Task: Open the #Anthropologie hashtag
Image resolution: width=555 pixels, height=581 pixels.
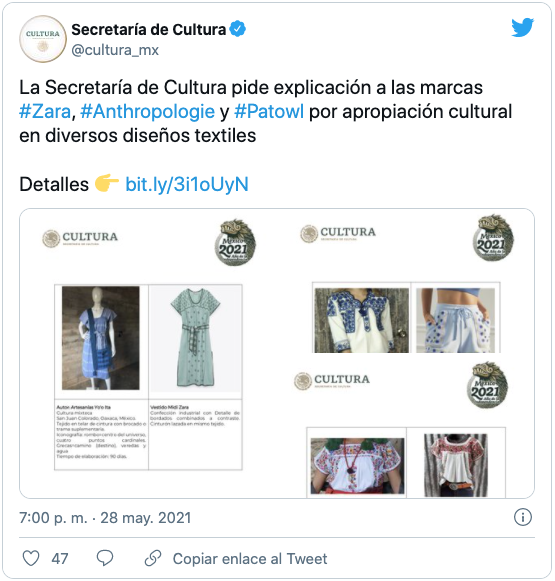Action: coord(147,111)
